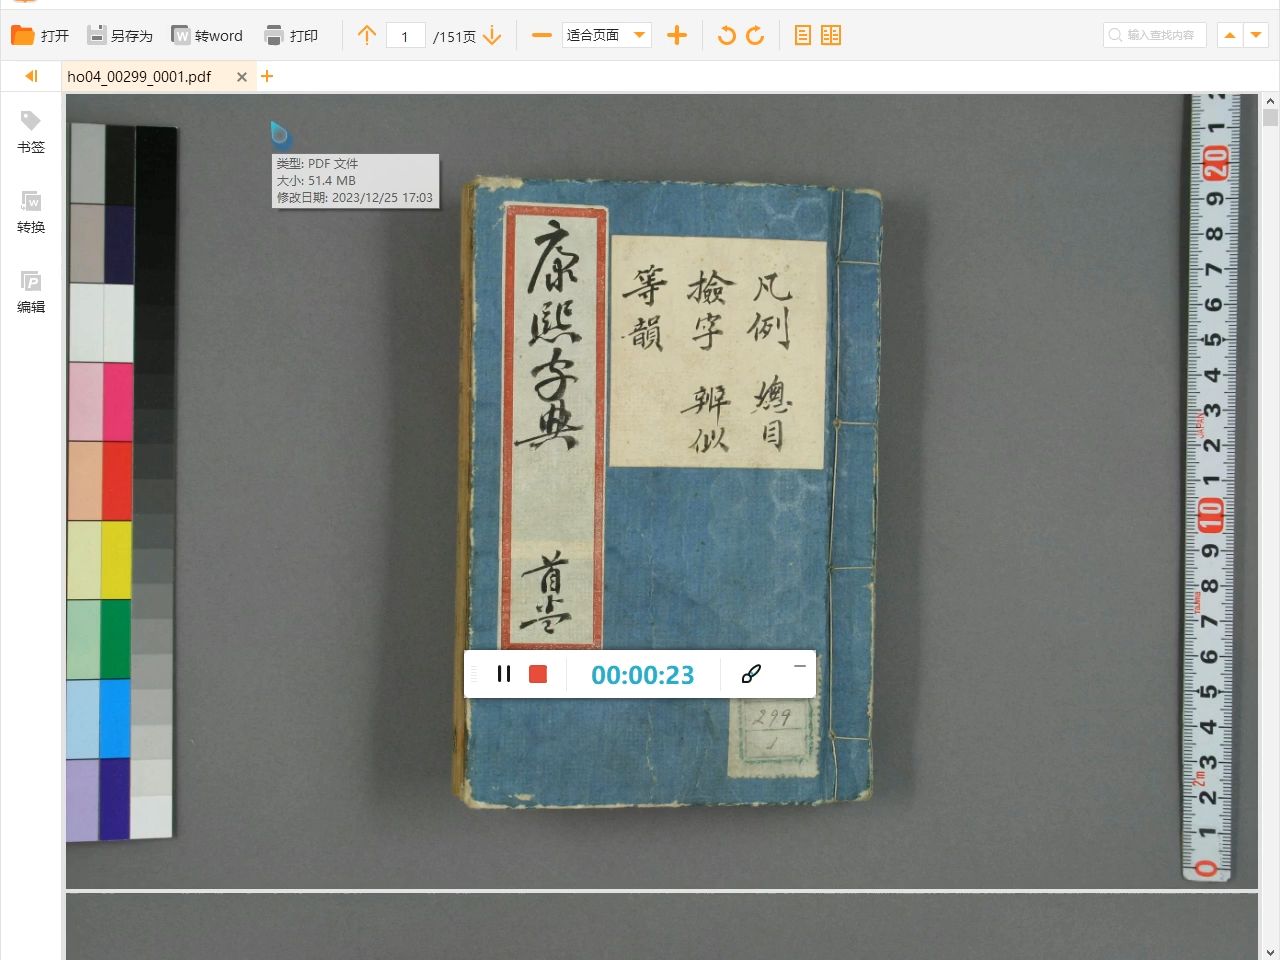Zoom in with the plus icon
The height and width of the screenshot is (960, 1280).
(x=677, y=36)
